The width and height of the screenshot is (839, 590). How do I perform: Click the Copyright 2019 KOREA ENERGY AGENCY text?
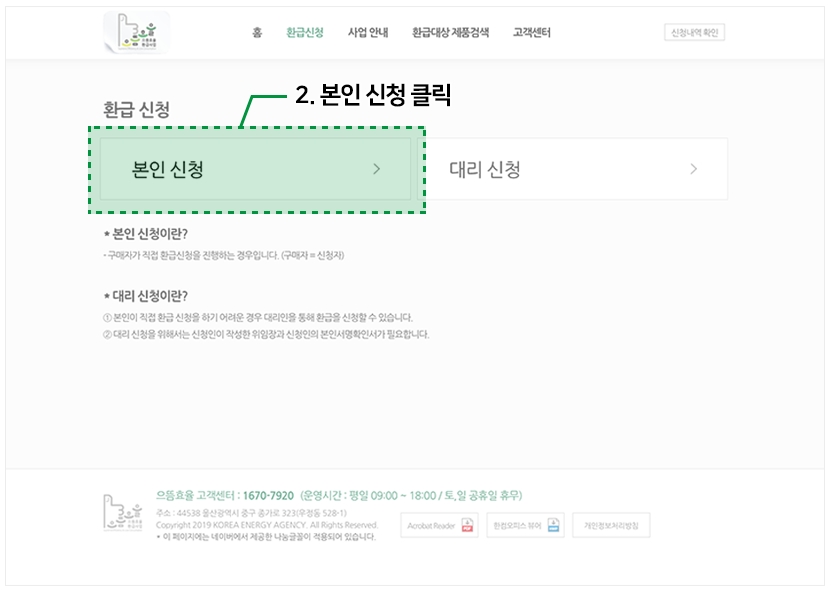click(x=267, y=525)
